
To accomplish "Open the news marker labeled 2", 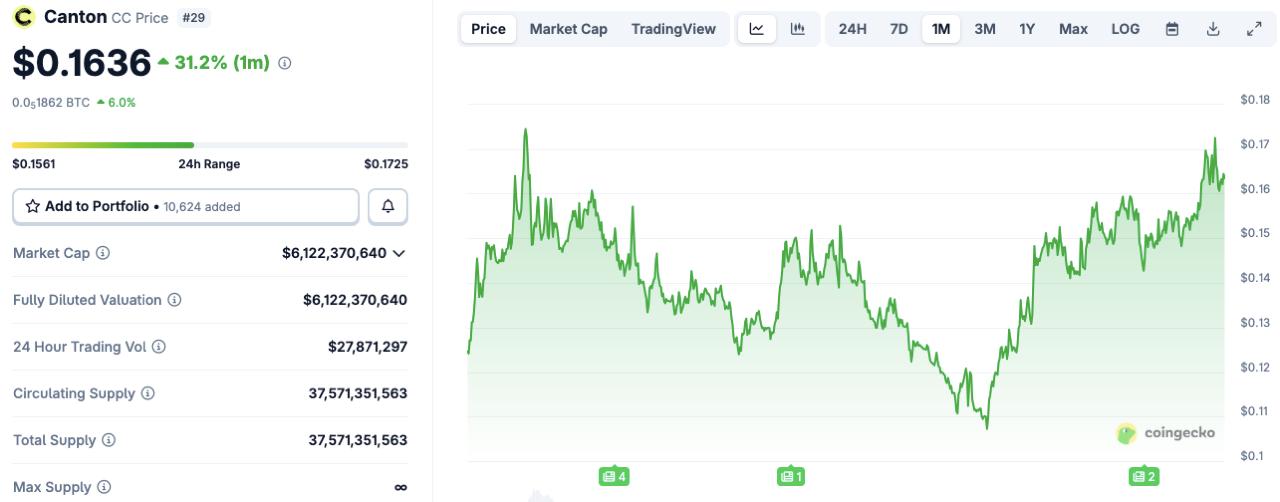I will coord(1143,476).
